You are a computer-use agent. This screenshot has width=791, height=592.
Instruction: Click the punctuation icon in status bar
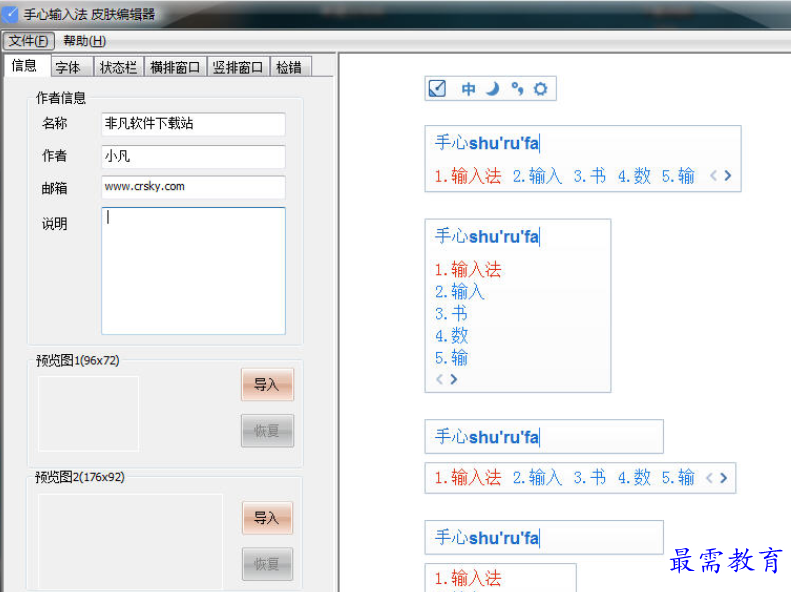tap(517, 89)
